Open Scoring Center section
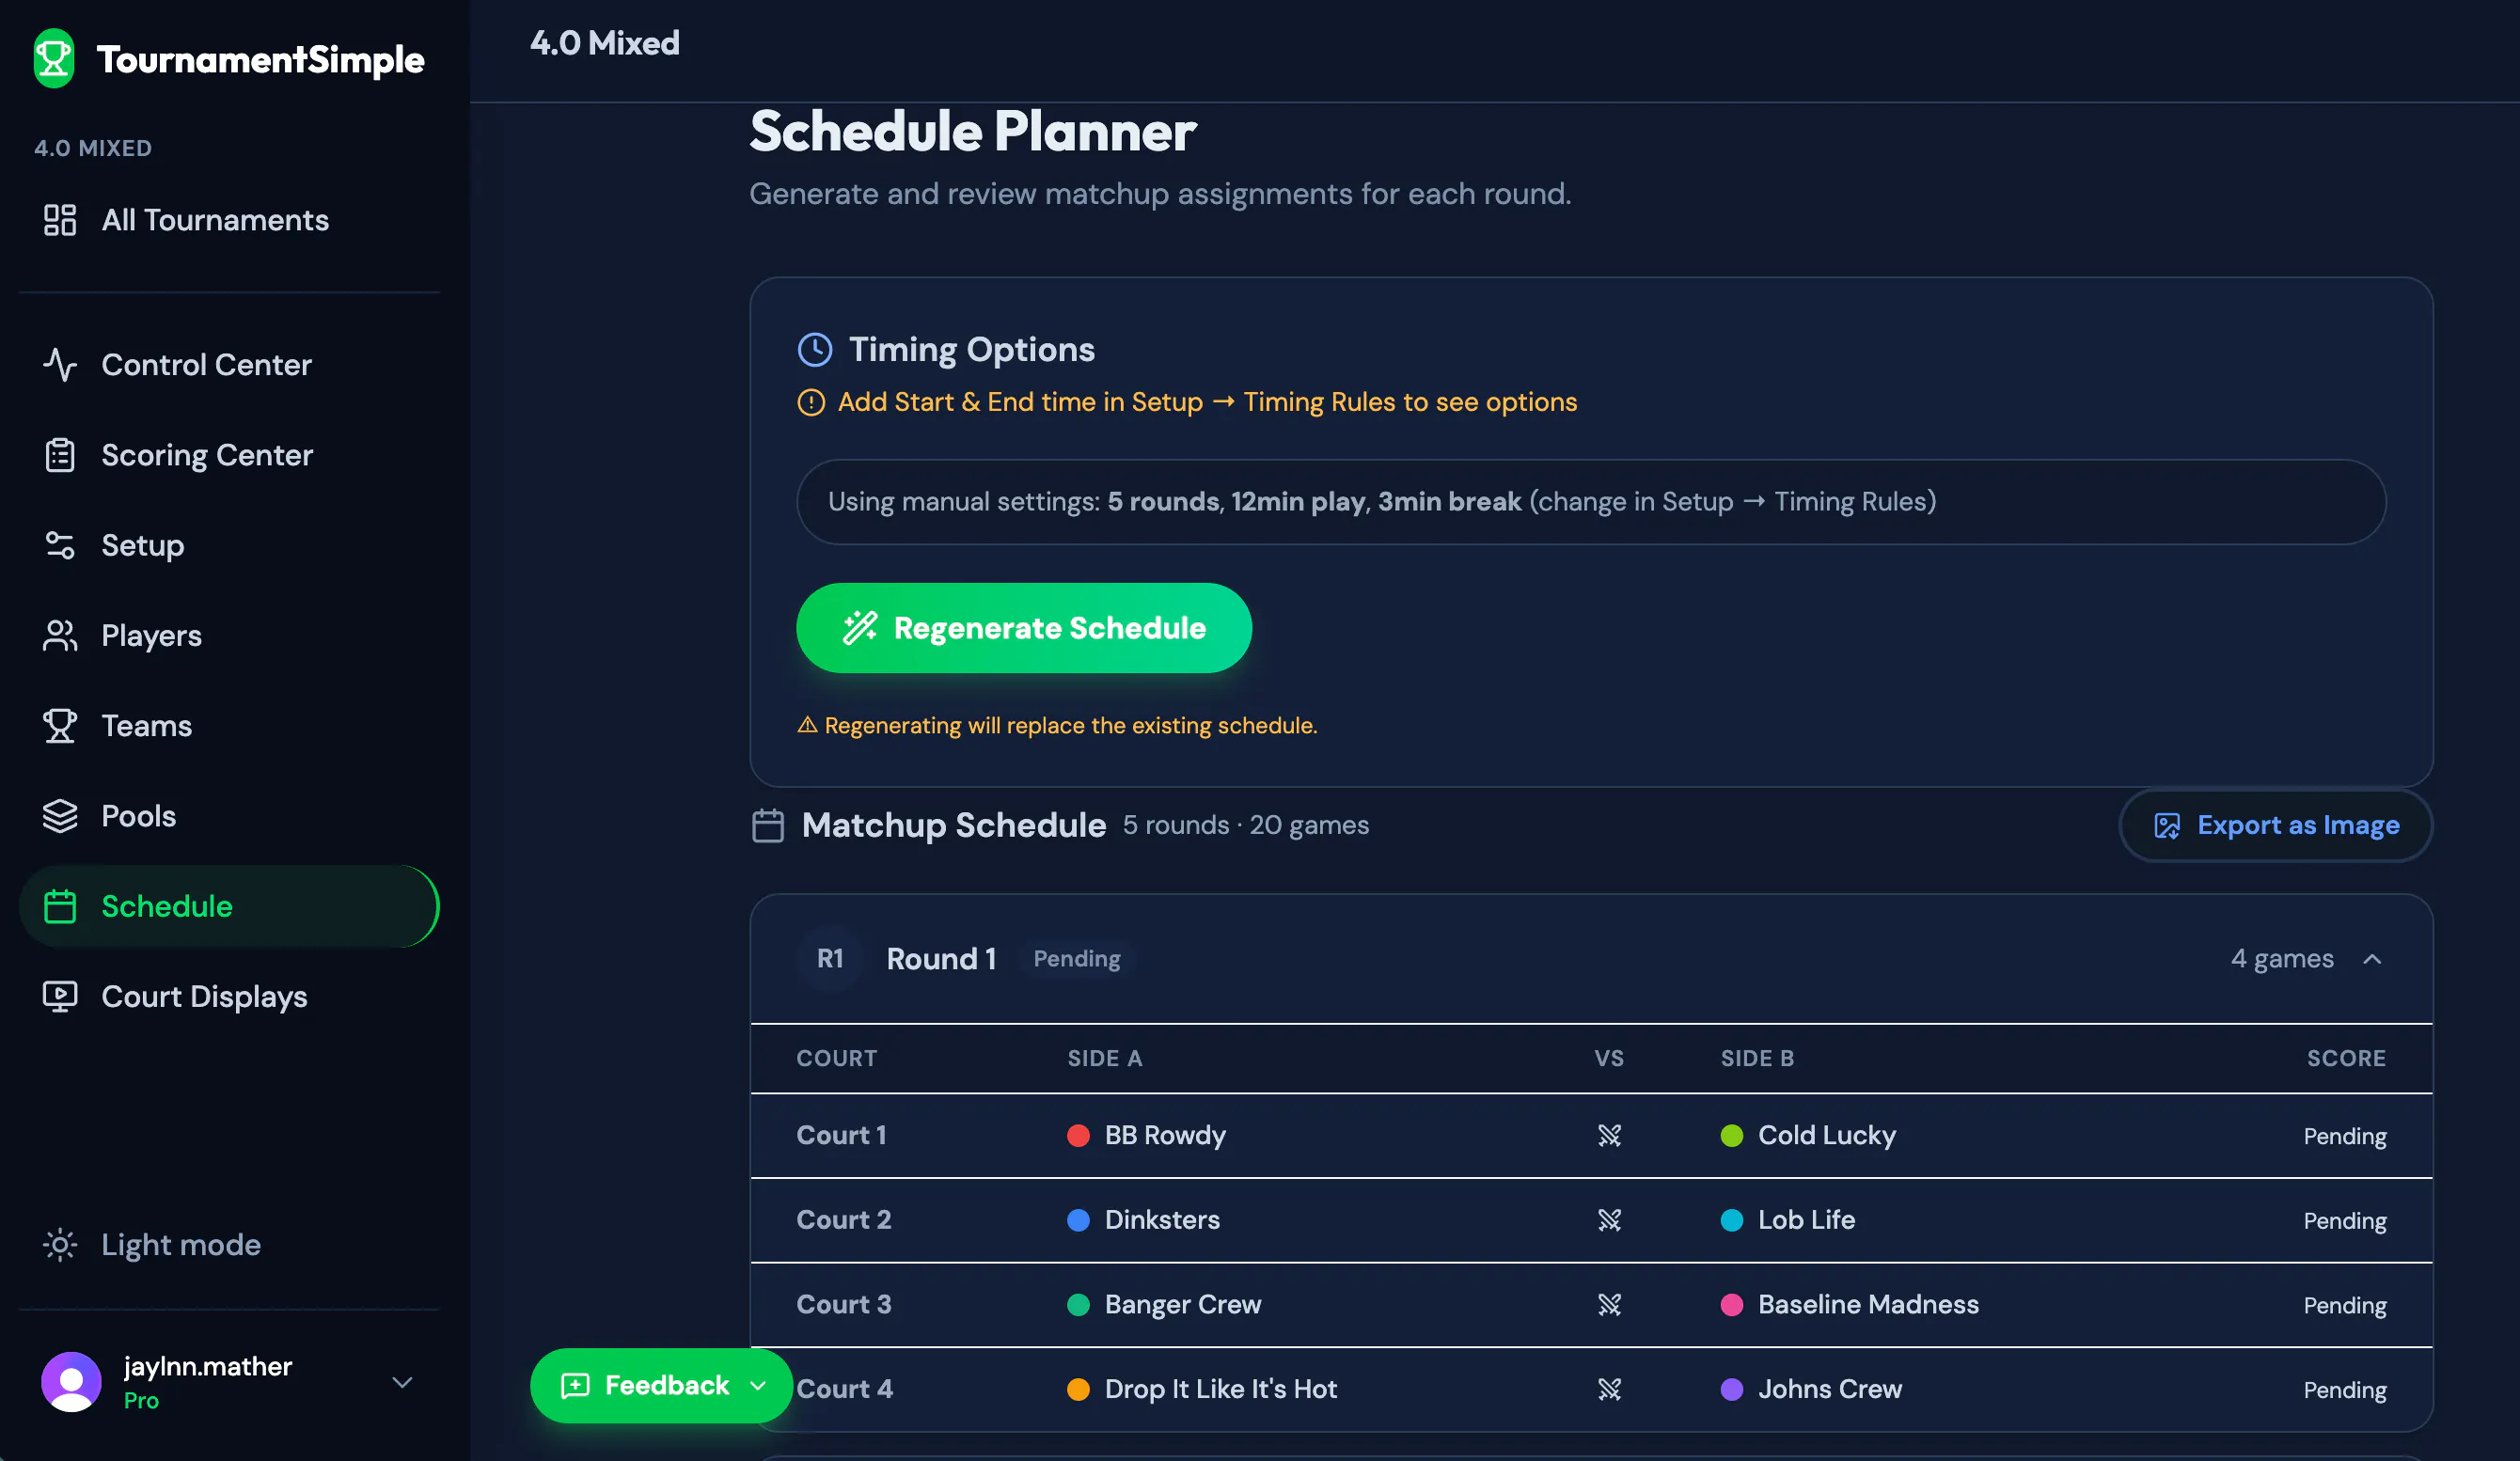Image resolution: width=2520 pixels, height=1461 pixels. click(229, 455)
